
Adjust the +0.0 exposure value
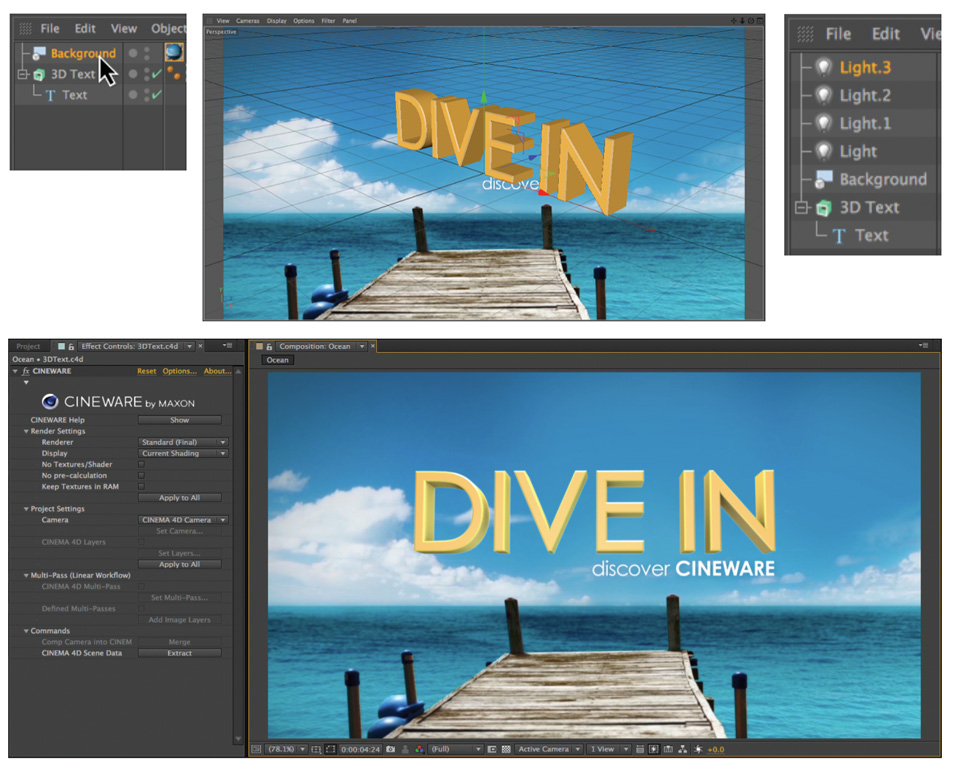point(716,750)
